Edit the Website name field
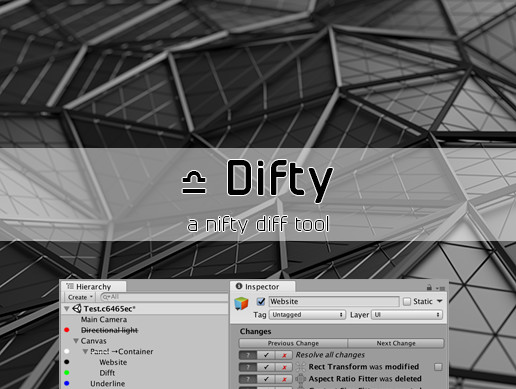 point(334,301)
